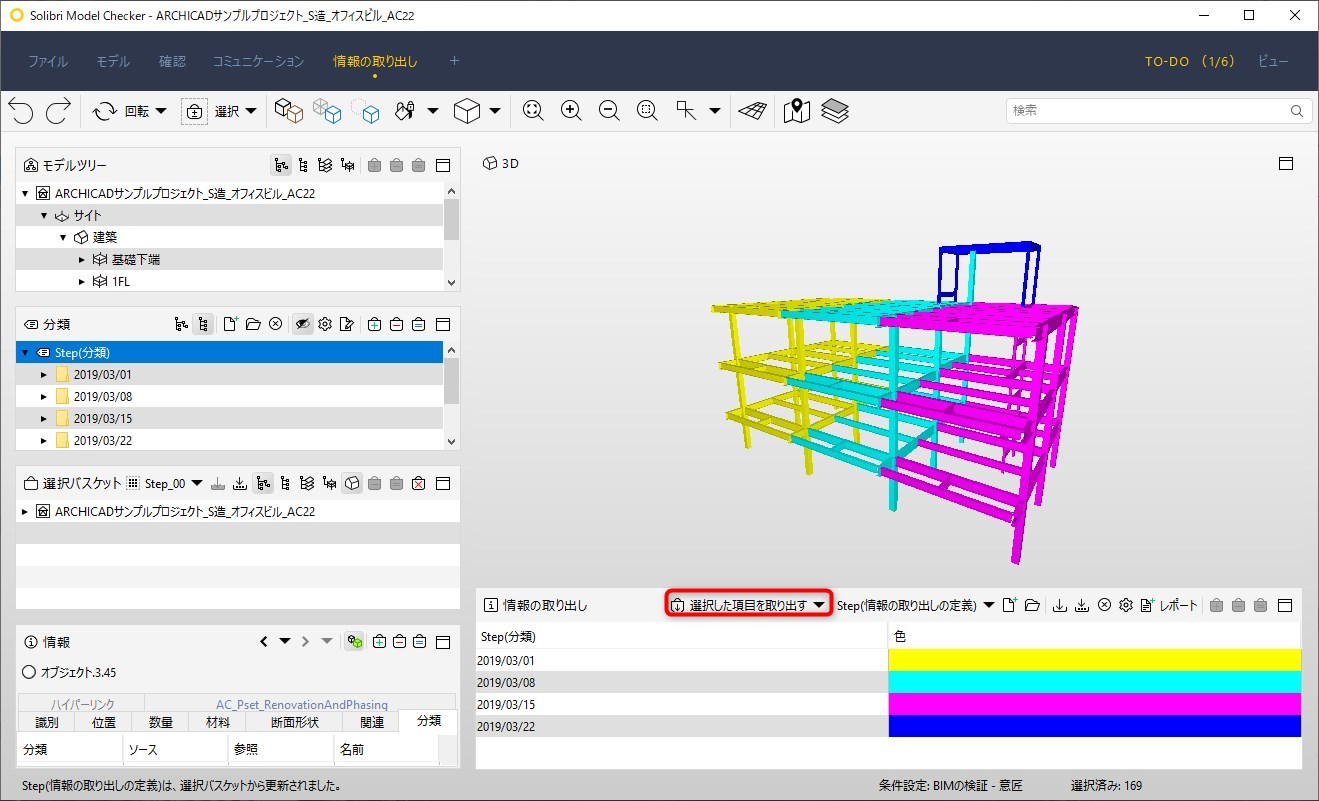Click the TO-DO (1/6) link
The width and height of the screenshot is (1319, 801).
coord(1190,61)
